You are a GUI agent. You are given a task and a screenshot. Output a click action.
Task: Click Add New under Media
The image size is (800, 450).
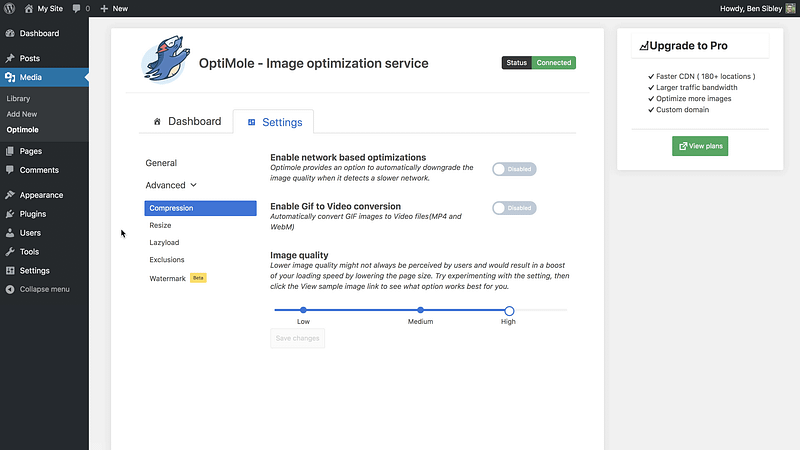point(22,114)
